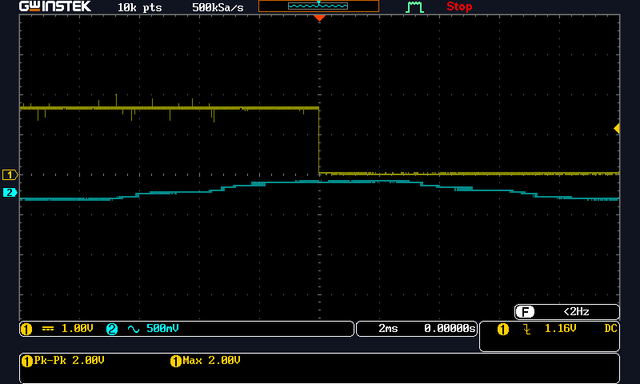Click the channel icon beside Pk-Pk measurement
The image size is (640, 384).
click(x=27, y=361)
